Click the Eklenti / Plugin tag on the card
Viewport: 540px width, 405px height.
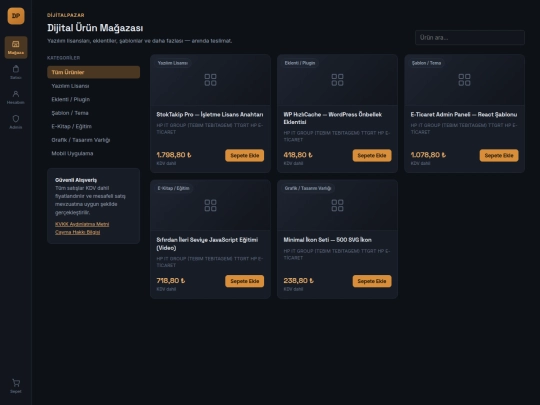click(300, 63)
